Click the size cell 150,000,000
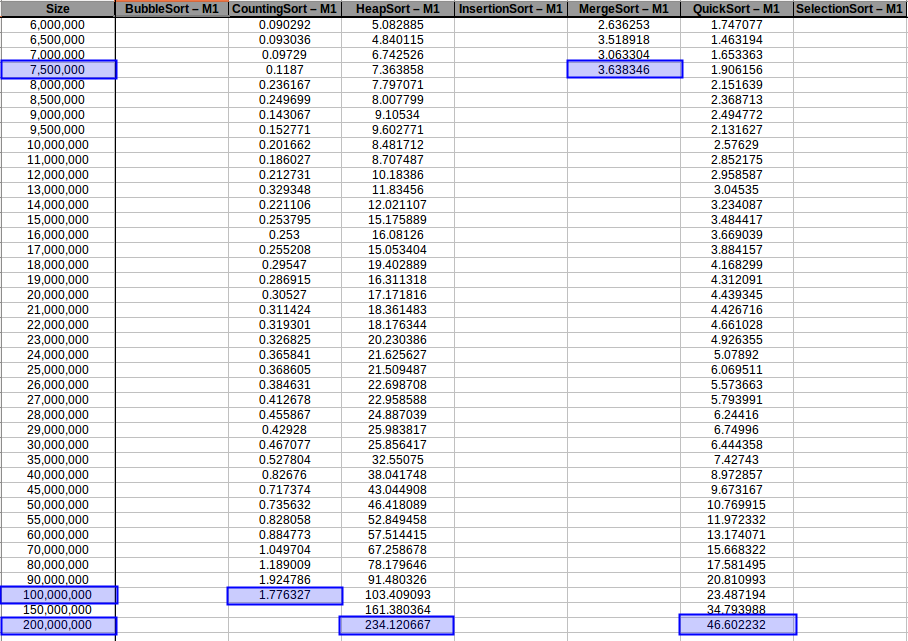This screenshot has height=641, width=908. tap(58, 610)
